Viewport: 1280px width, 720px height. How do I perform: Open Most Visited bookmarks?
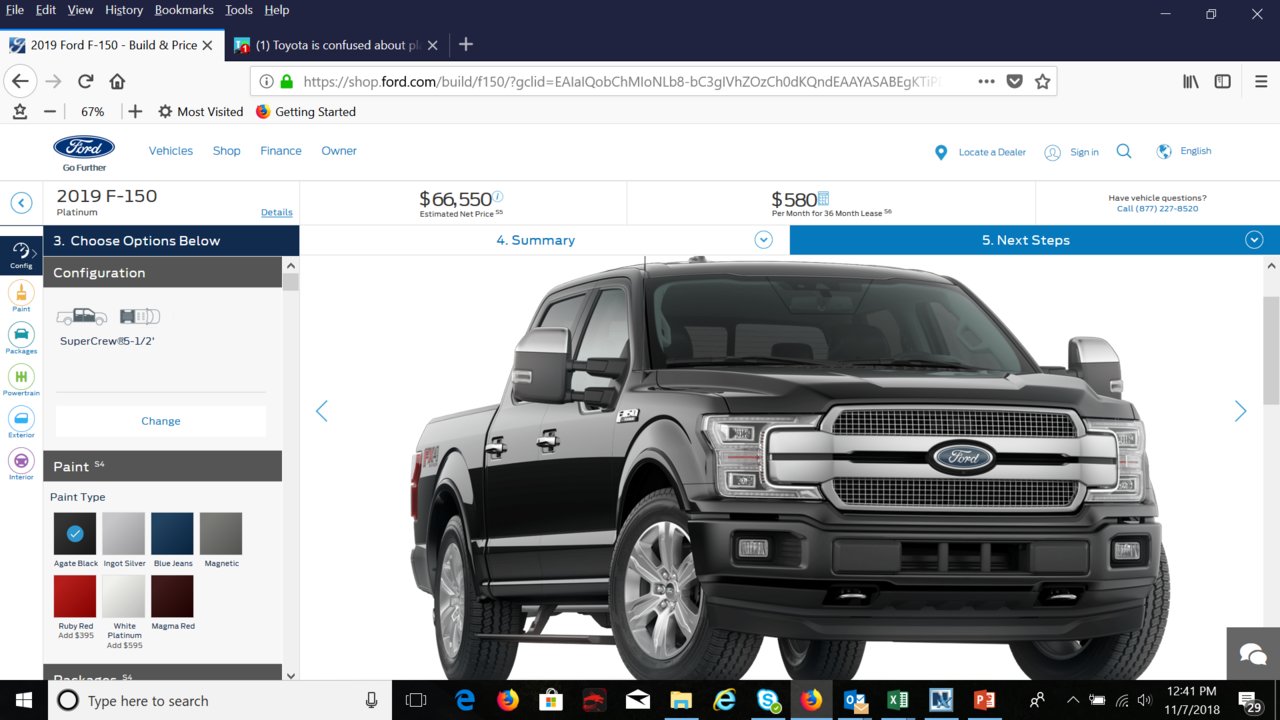[x=200, y=112]
